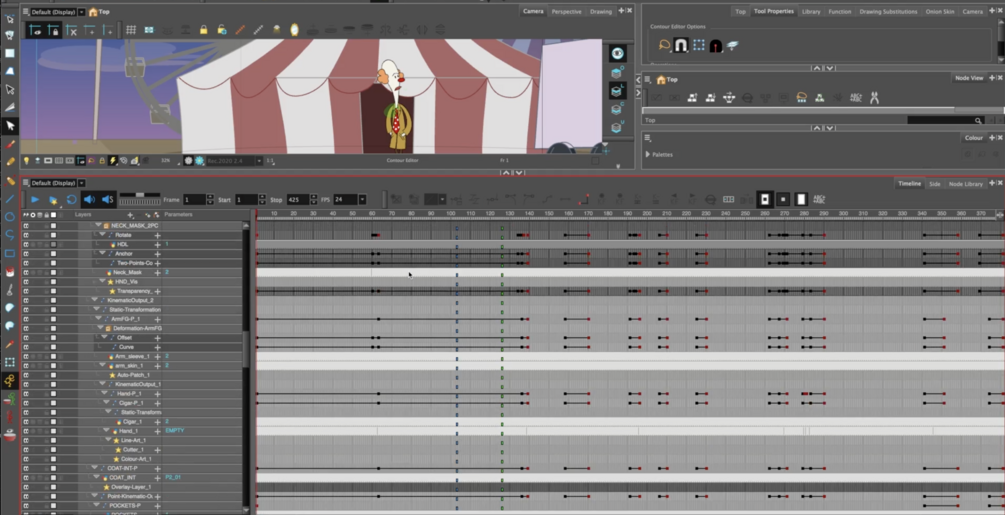Screen dimensions: 1005x515
Task: Click the ABC icon in Timeline toolbar
Action: [819, 200]
